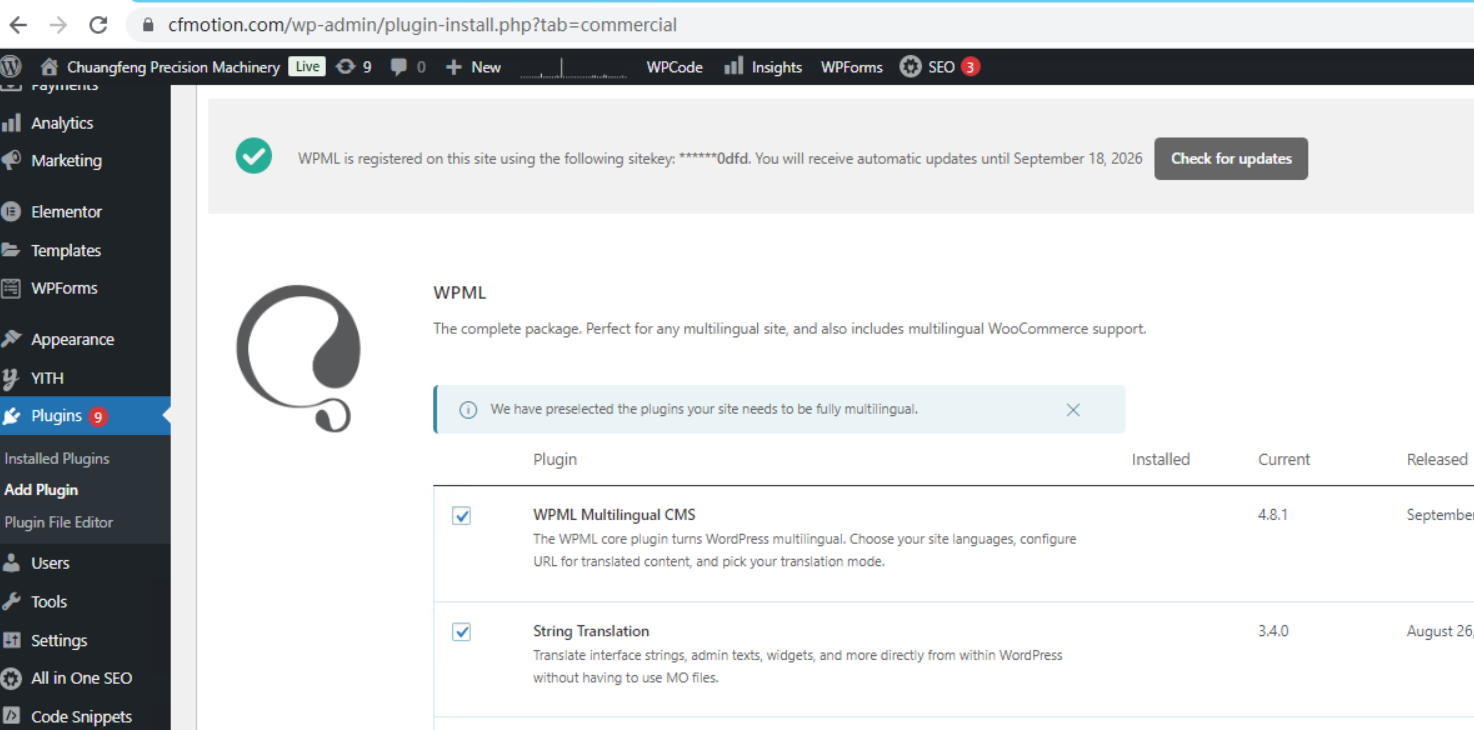Click the red SEO notification badge
This screenshot has width=1474, height=730.
[x=970, y=67]
